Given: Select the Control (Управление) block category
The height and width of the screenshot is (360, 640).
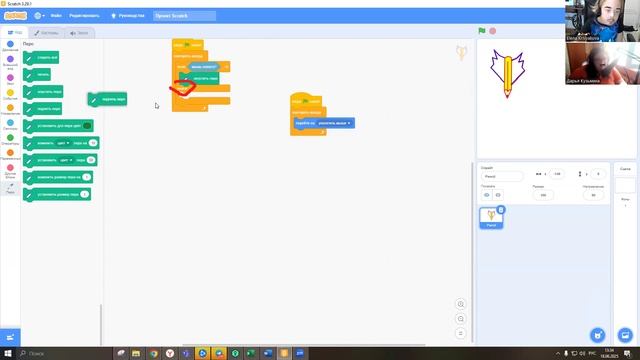Looking at the screenshot, I should tap(10, 109).
